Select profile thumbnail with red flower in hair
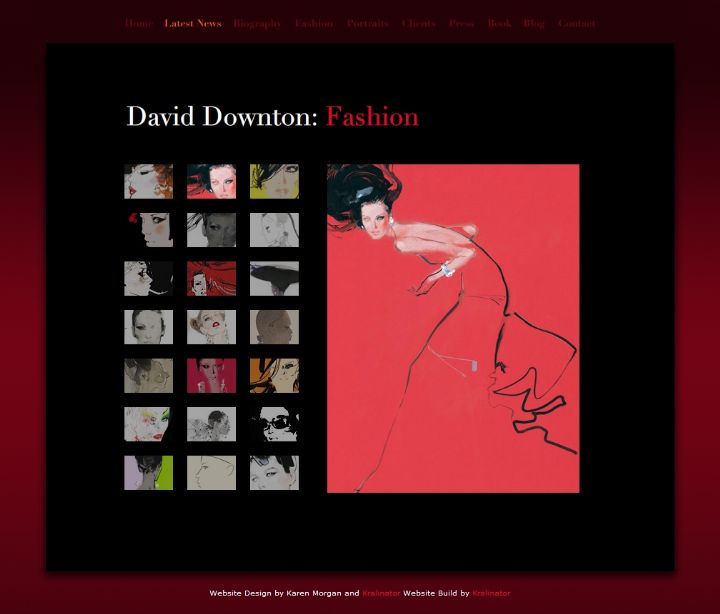The image size is (720, 614). [148, 230]
